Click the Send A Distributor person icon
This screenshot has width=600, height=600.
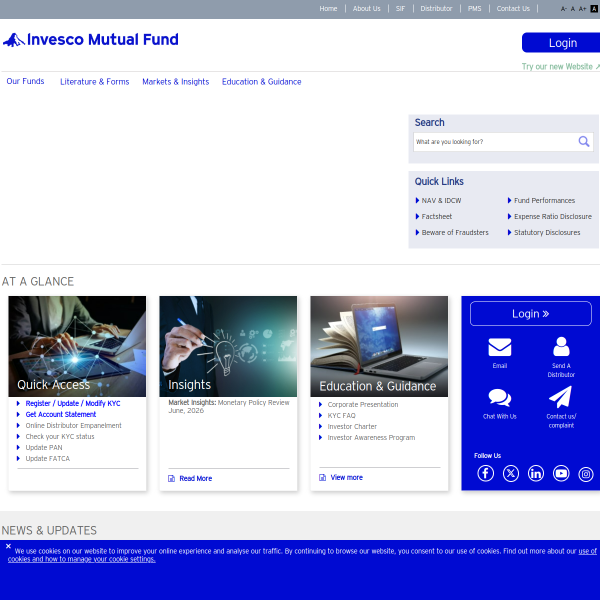coord(561,347)
